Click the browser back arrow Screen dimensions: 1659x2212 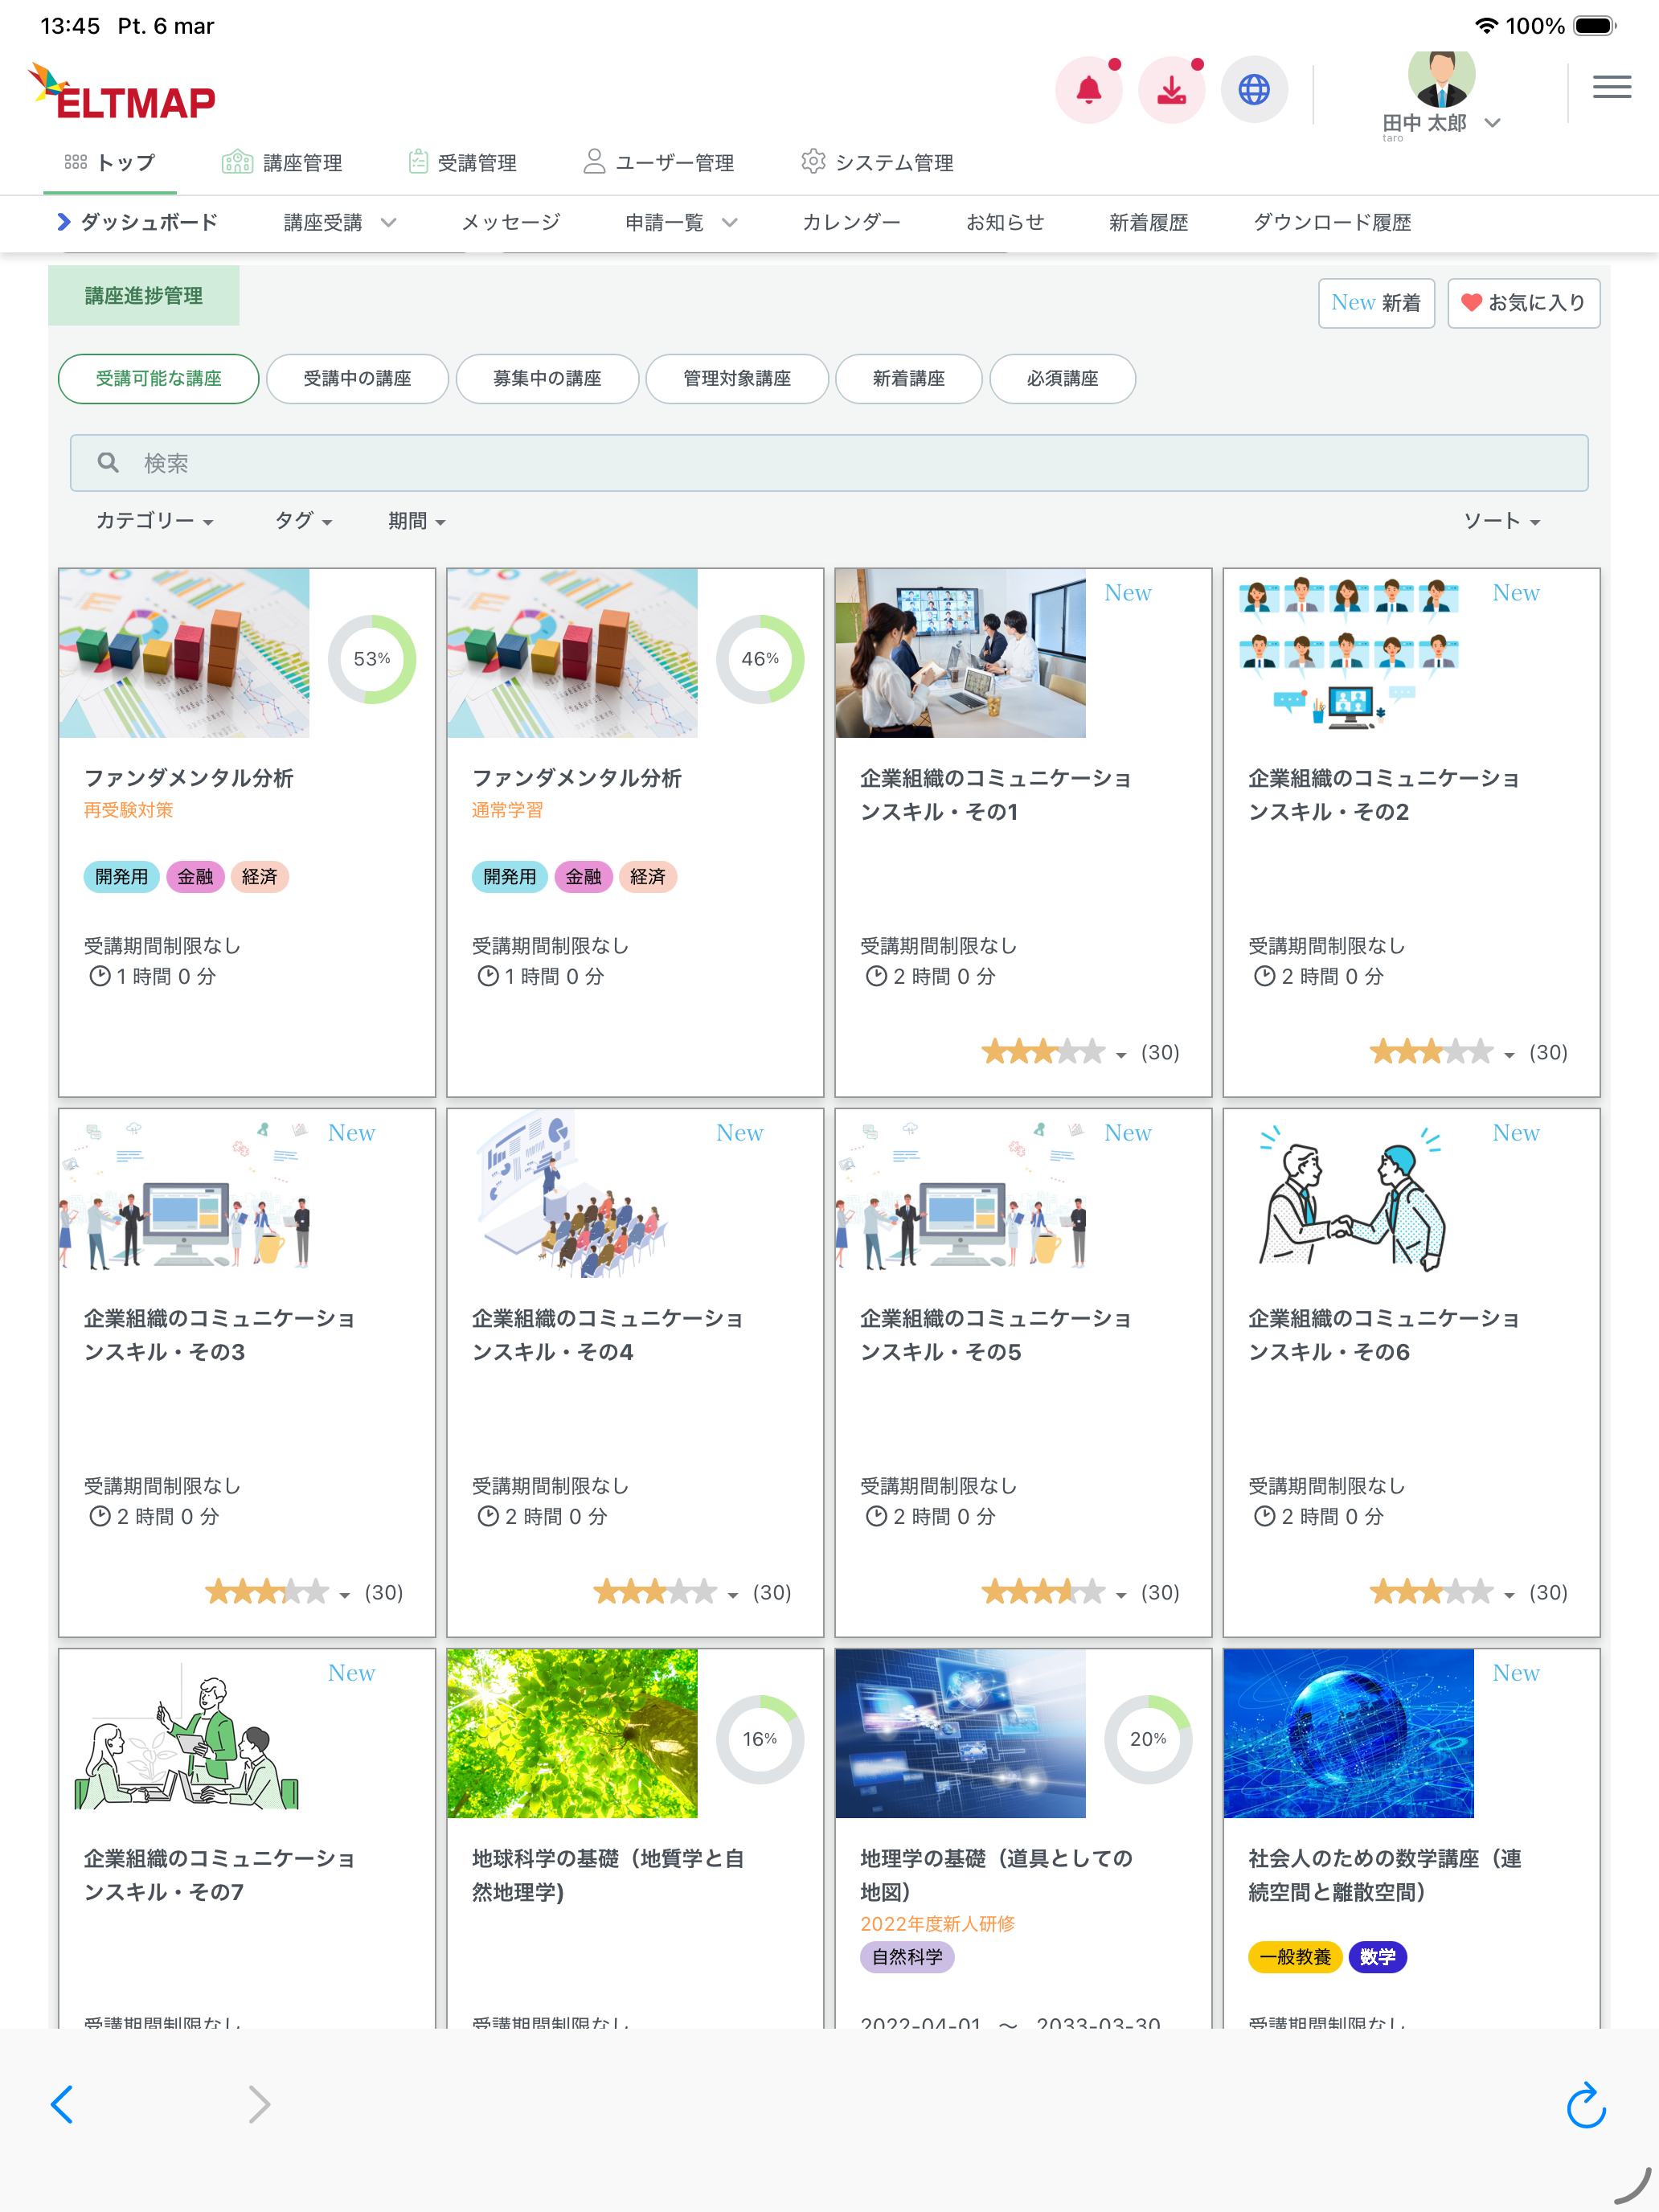[x=62, y=2104]
